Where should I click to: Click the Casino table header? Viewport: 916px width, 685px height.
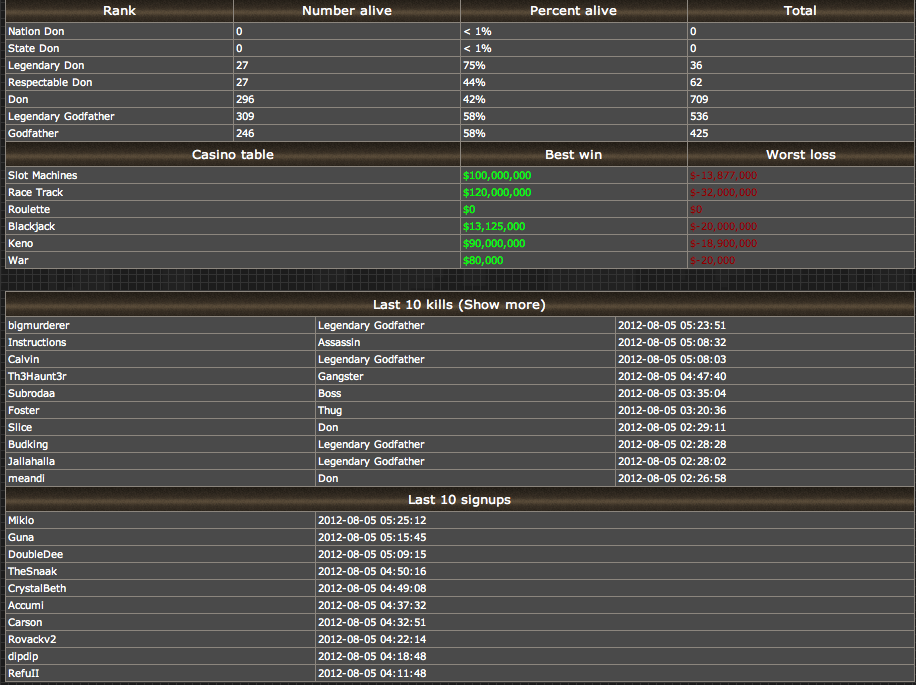(x=233, y=154)
